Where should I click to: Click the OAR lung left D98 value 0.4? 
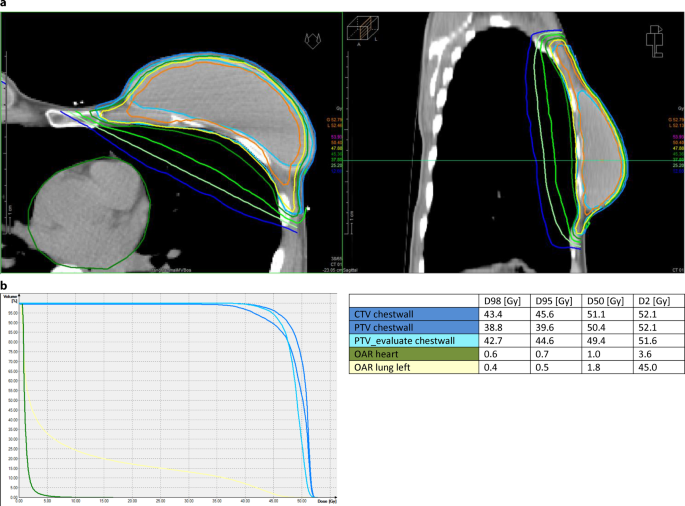point(491,367)
